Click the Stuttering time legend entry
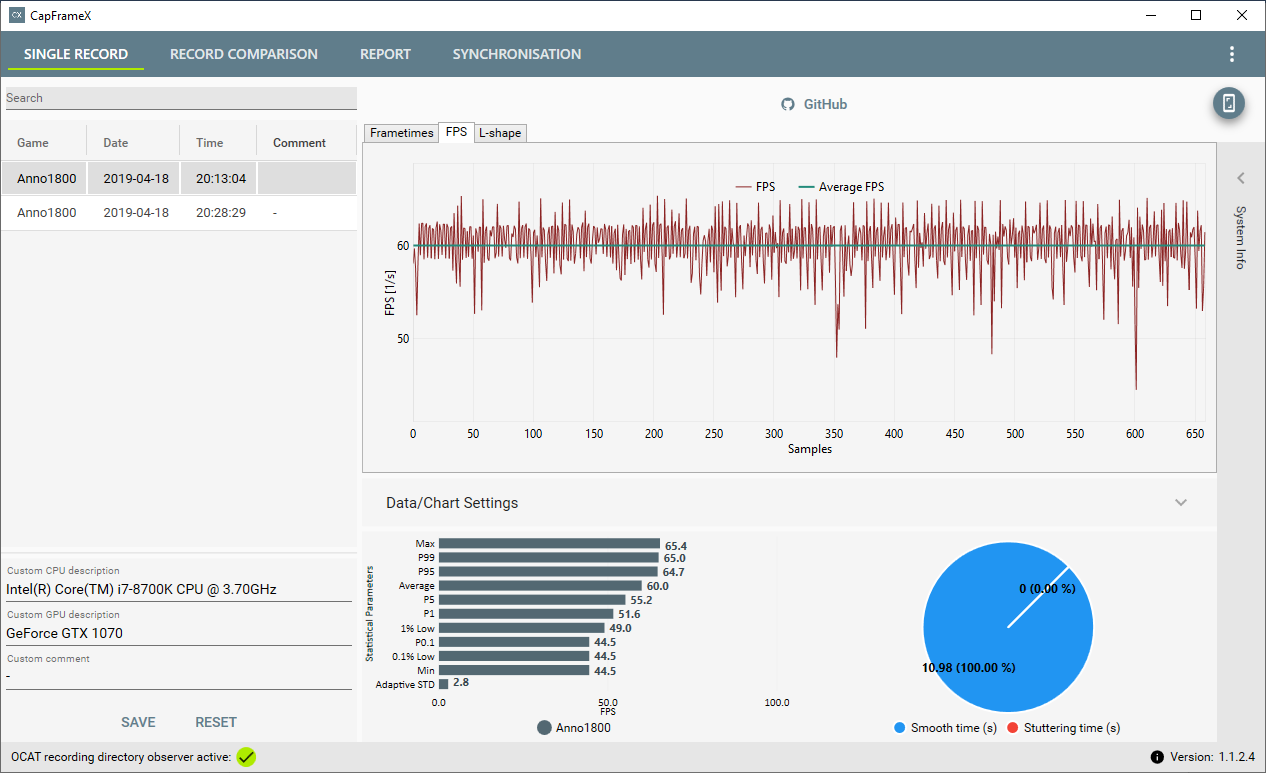 point(1064,728)
